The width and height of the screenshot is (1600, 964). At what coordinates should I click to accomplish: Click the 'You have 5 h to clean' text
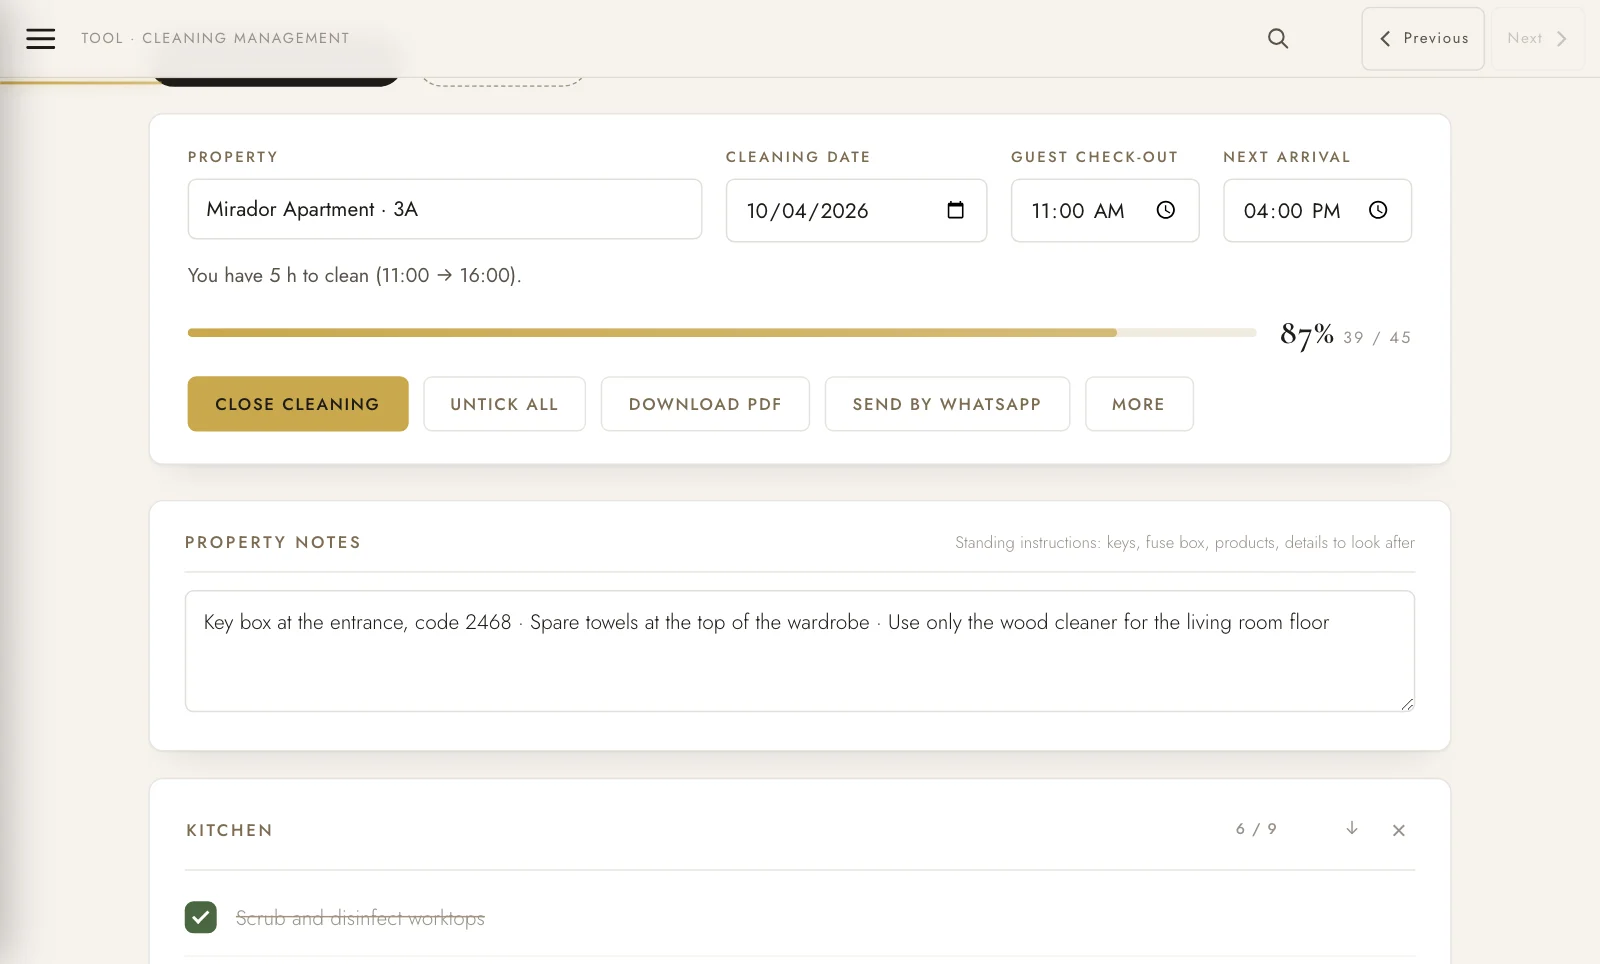point(355,275)
